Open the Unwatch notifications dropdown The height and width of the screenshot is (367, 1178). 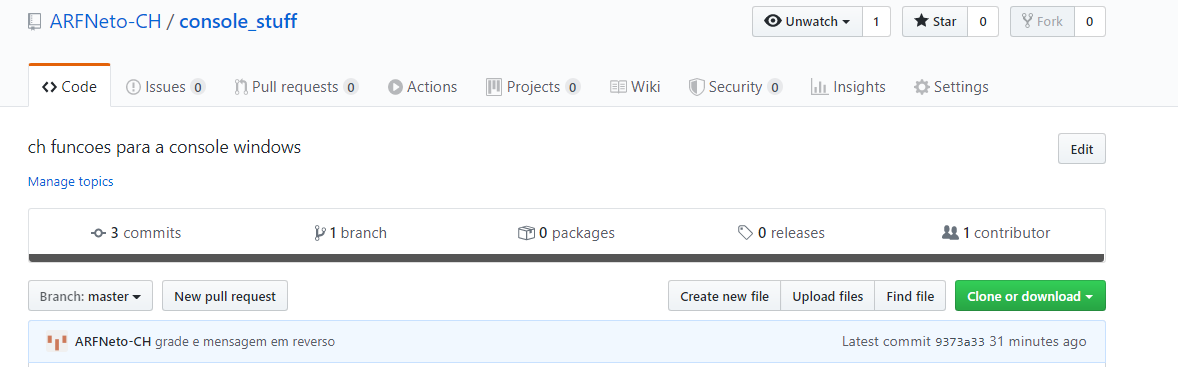(808, 22)
